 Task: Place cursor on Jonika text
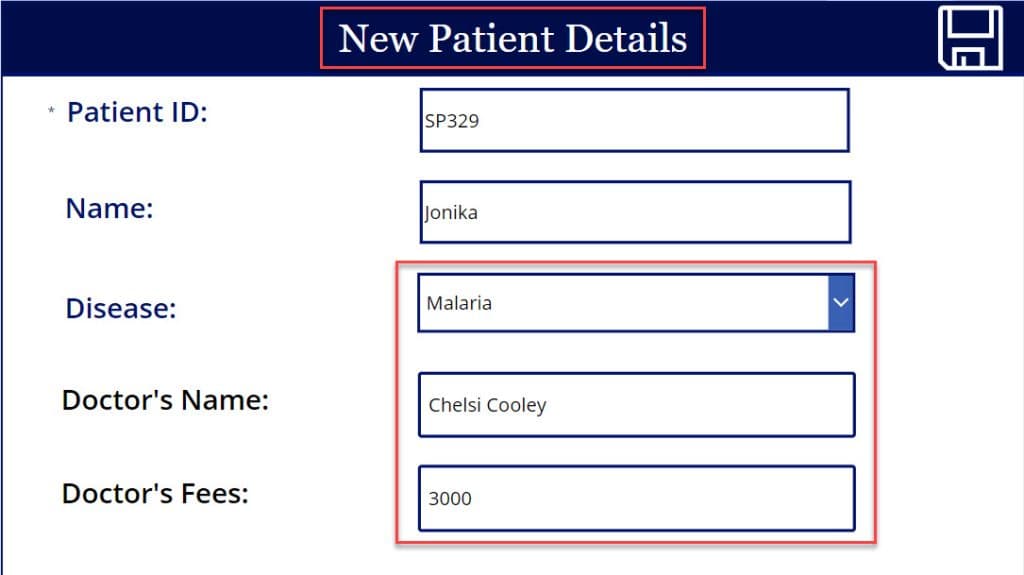(x=451, y=212)
